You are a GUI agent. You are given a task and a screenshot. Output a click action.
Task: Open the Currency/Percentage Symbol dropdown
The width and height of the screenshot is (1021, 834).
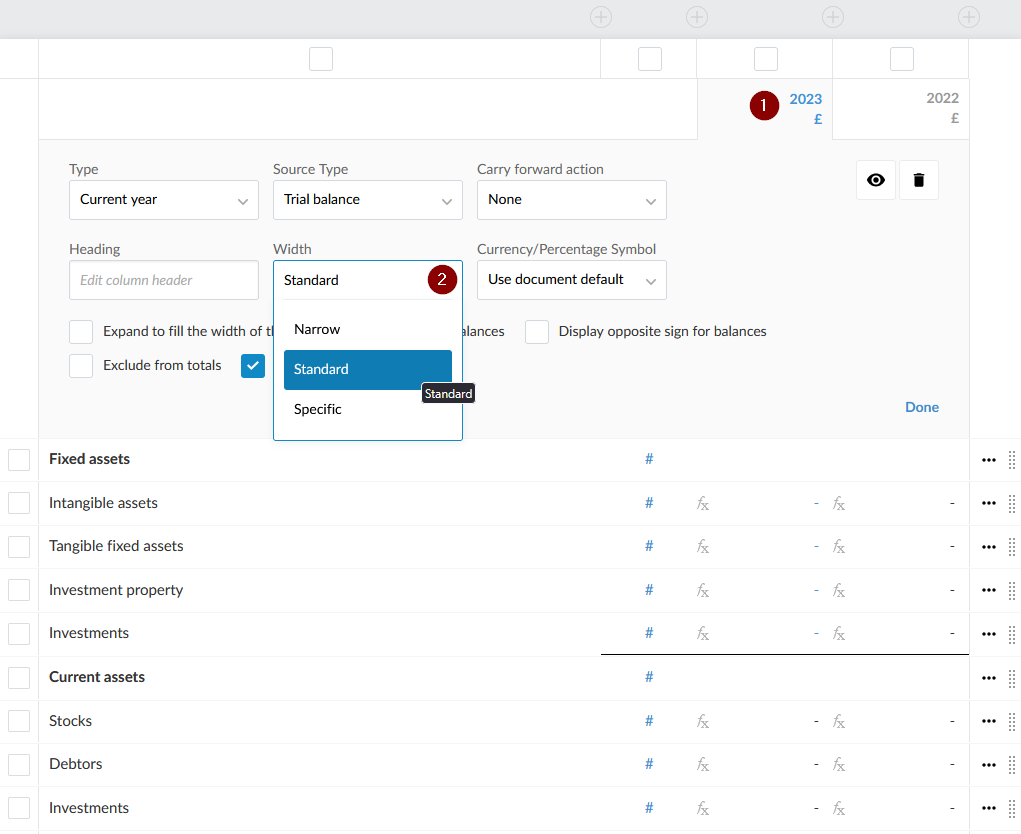(x=571, y=280)
